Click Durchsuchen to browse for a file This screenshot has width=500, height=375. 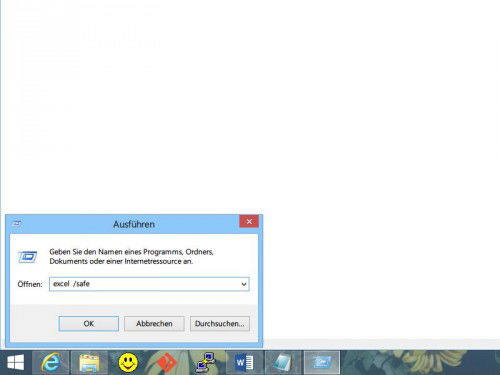pyautogui.click(x=220, y=324)
